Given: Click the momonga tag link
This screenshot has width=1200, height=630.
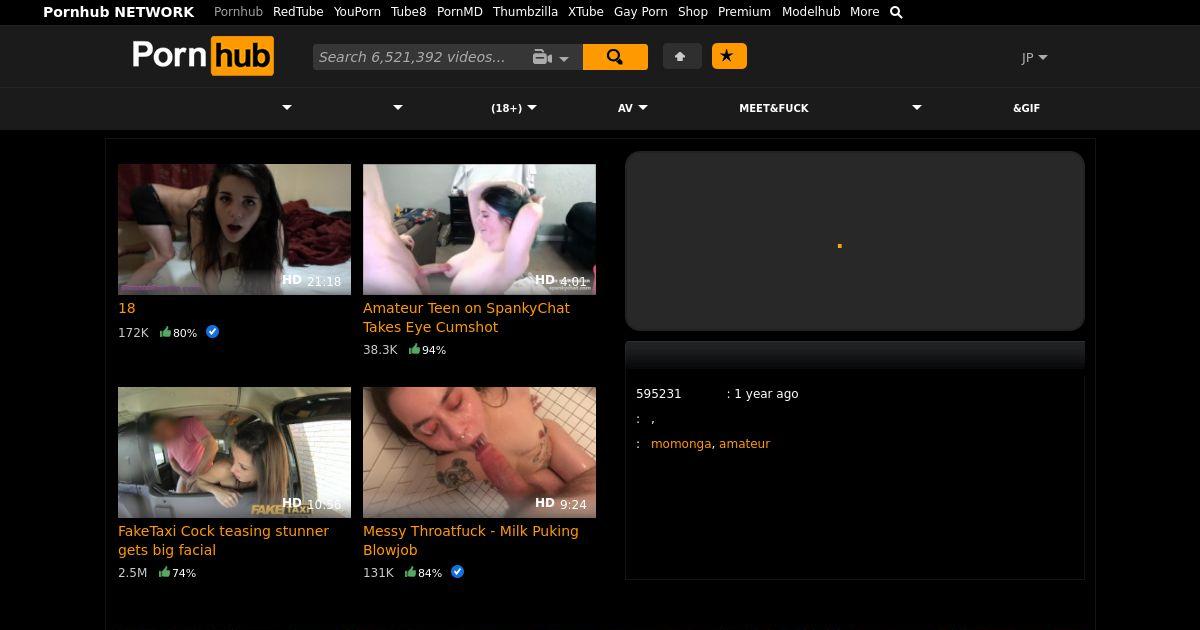Looking at the screenshot, I should pos(681,443).
